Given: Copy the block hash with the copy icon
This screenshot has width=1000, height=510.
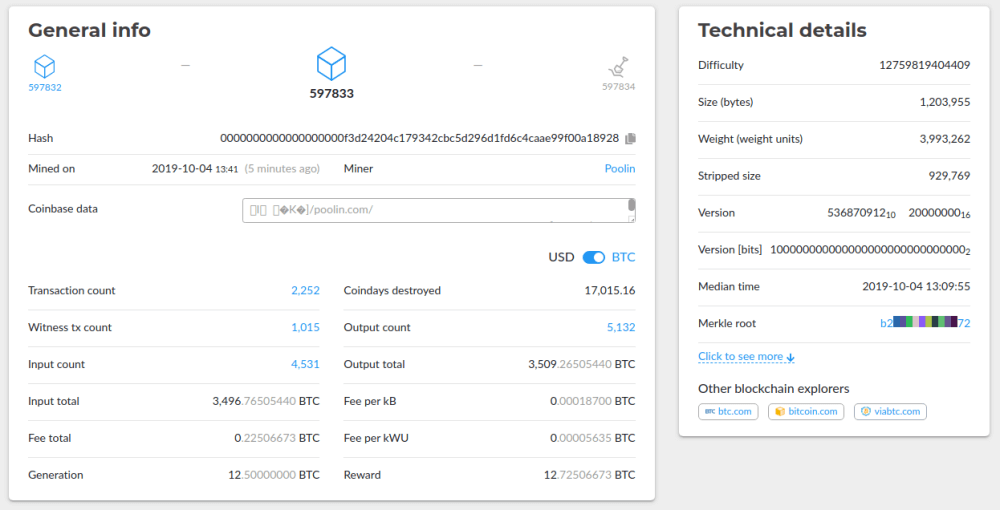Looking at the screenshot, I should pyautogui.click(x=630, y=138).
